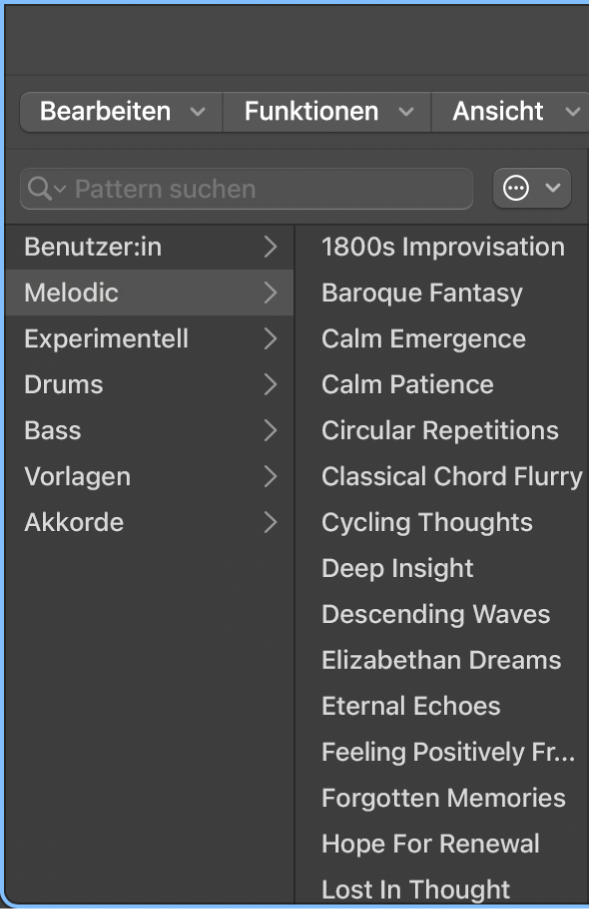Expand the Drums category chevron
This screenshot has width=591, height=910.
point(269,384)
